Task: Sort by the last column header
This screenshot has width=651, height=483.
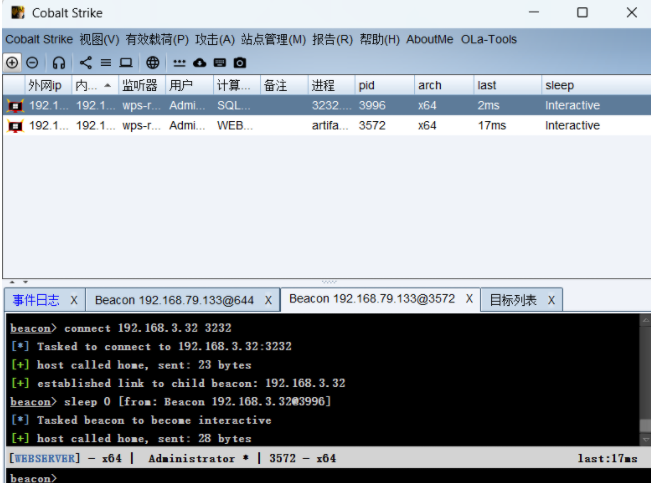Action: coord(507,85)
